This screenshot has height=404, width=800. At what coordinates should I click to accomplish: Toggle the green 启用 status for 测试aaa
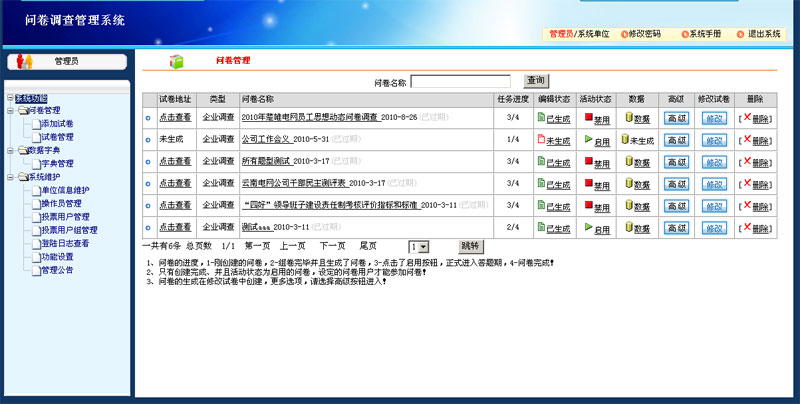coord(589,227)
